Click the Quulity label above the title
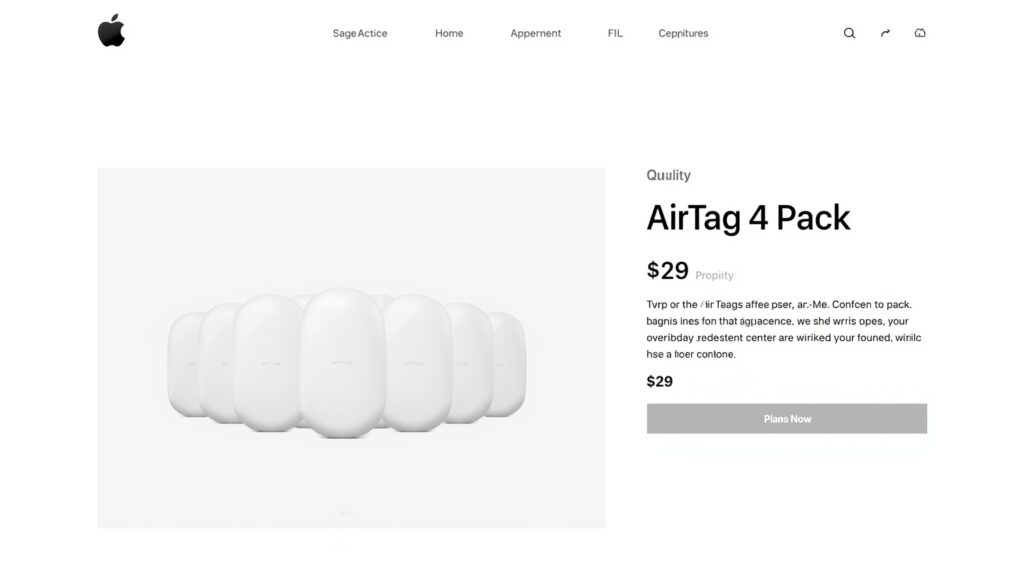The width and height of the screenshot is (1024, 573). [x=668, y=175]
